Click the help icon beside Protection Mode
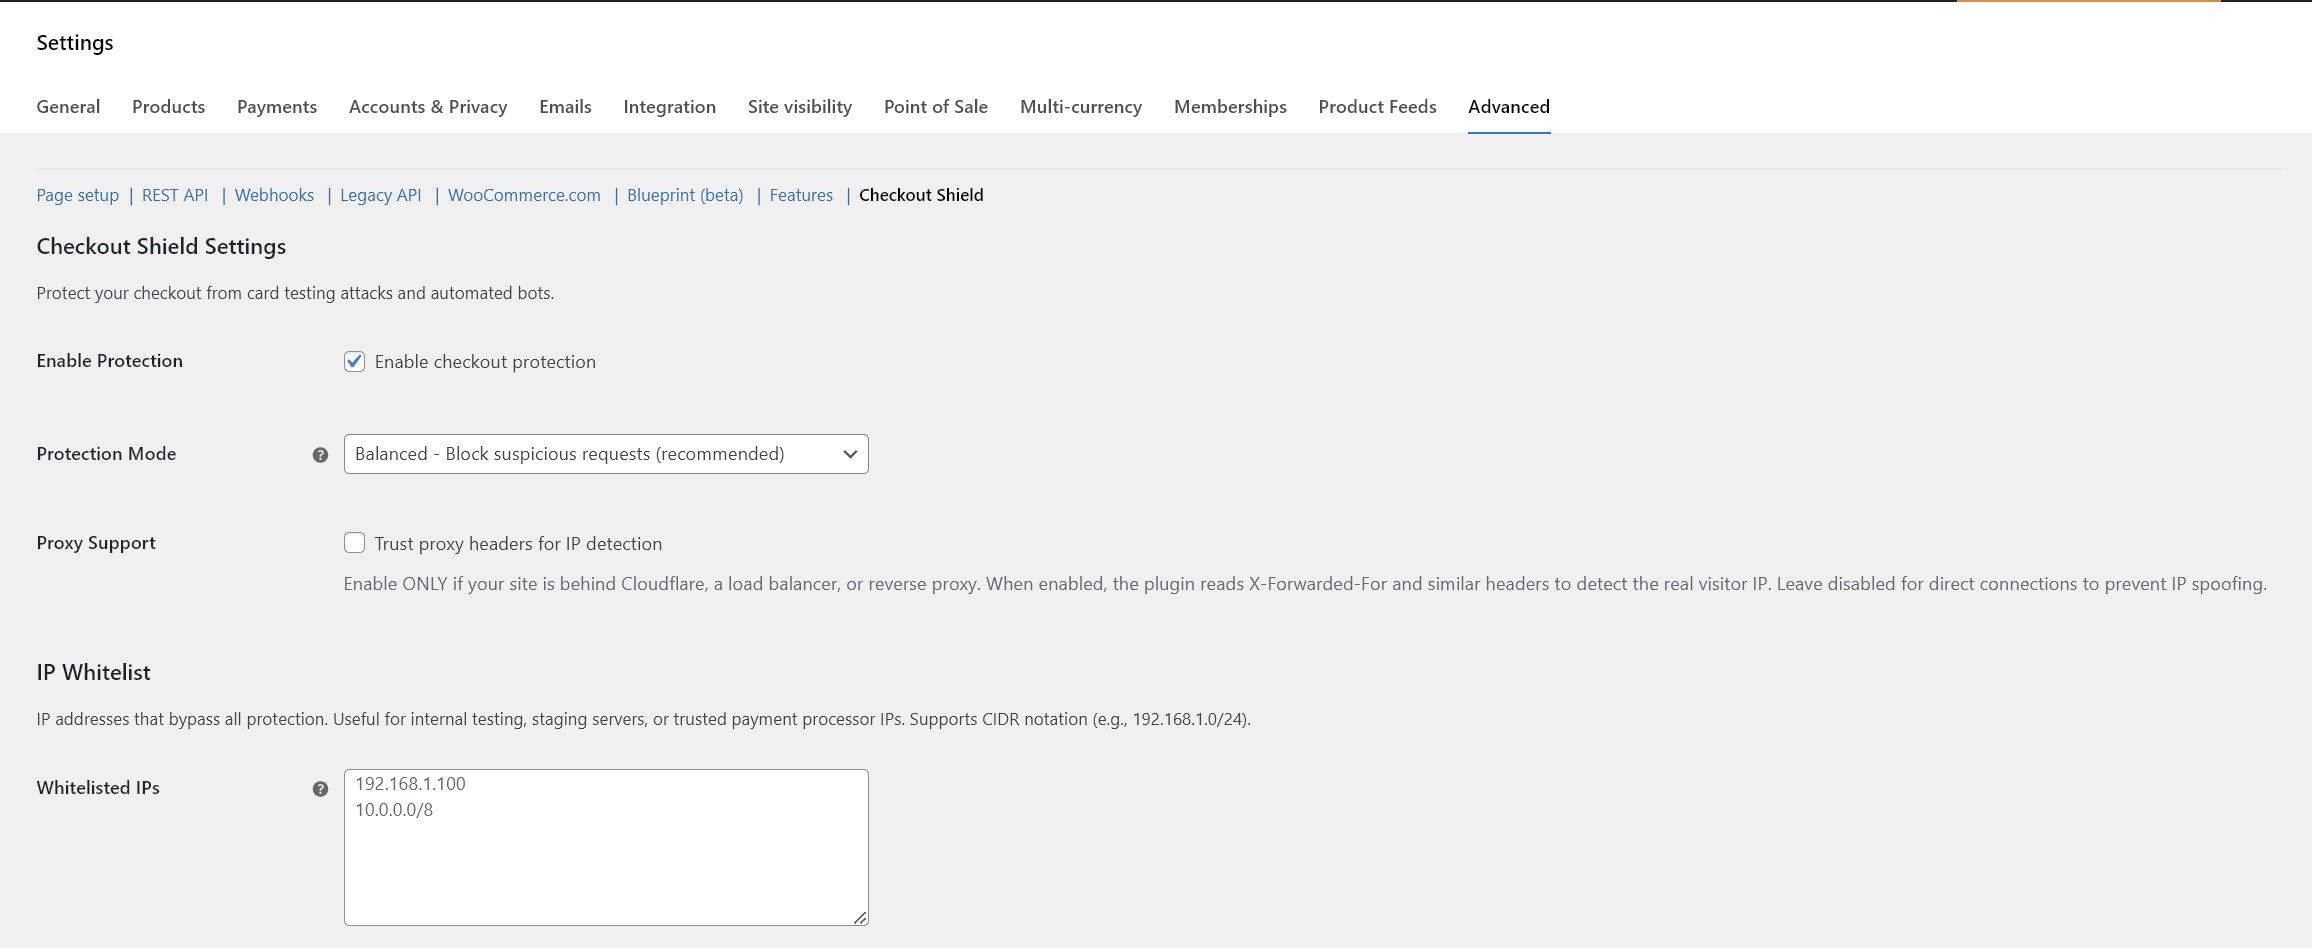Image resolution: width=2312 pixels, height=948 pixels. (x=320, y=454)
